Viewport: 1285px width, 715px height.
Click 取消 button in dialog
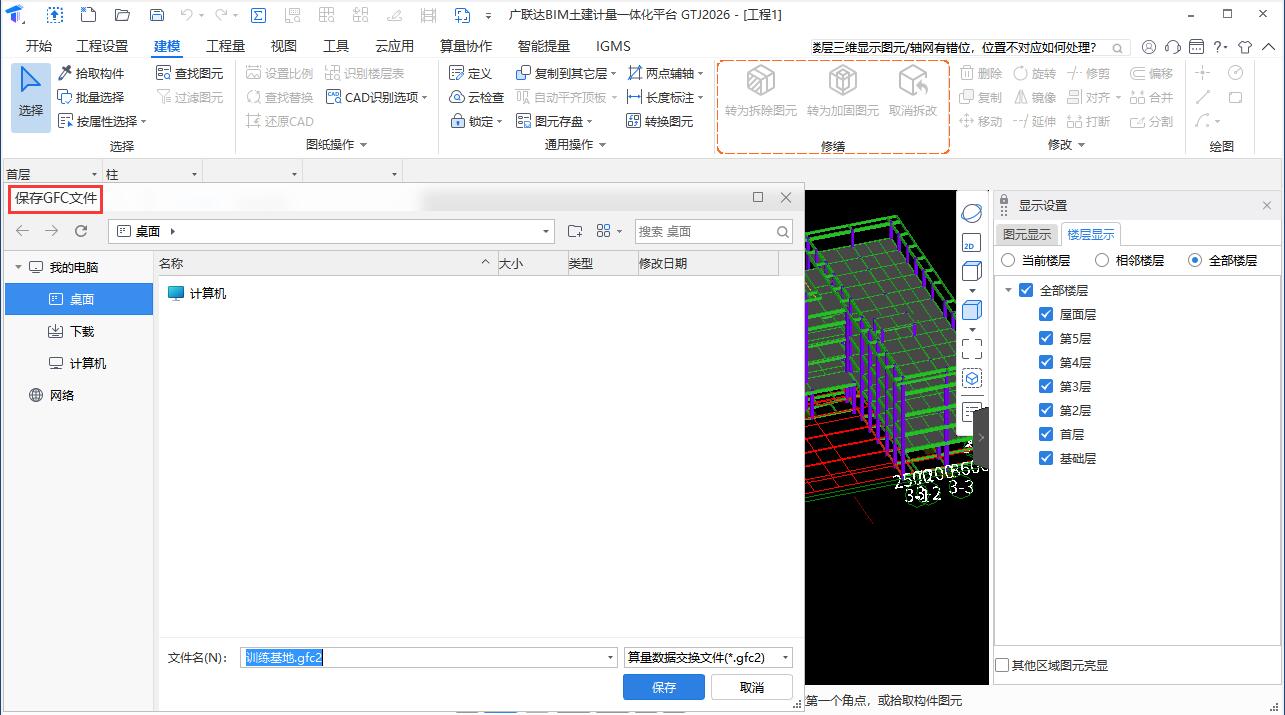click(x=752, y=687)
